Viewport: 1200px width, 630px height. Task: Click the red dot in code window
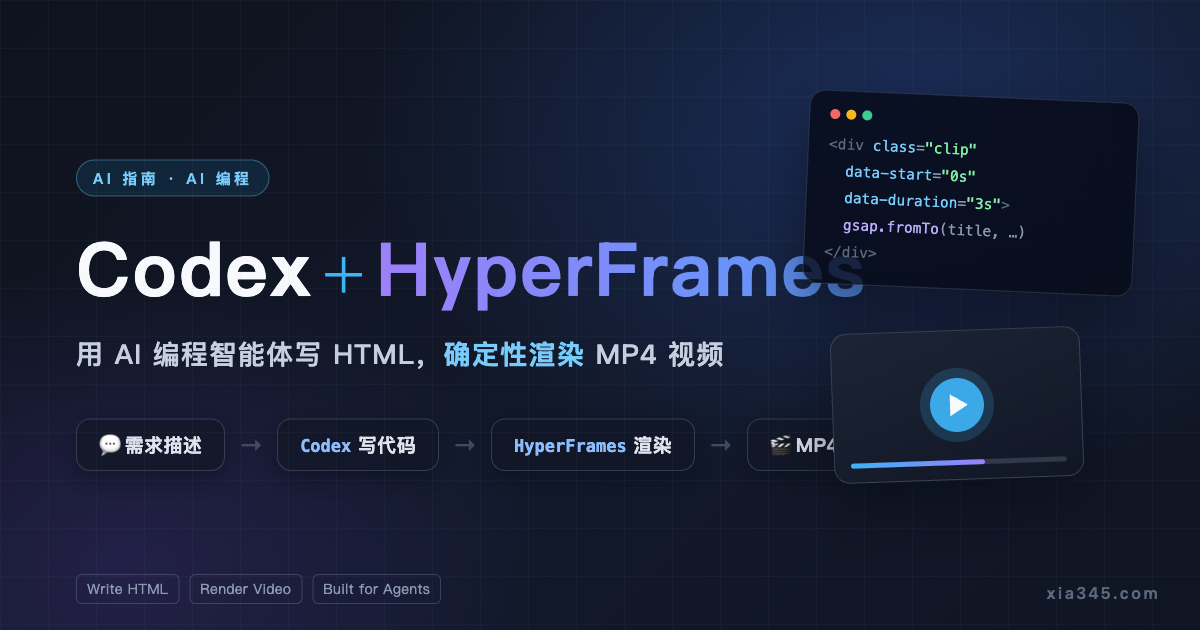click(835, 114)
